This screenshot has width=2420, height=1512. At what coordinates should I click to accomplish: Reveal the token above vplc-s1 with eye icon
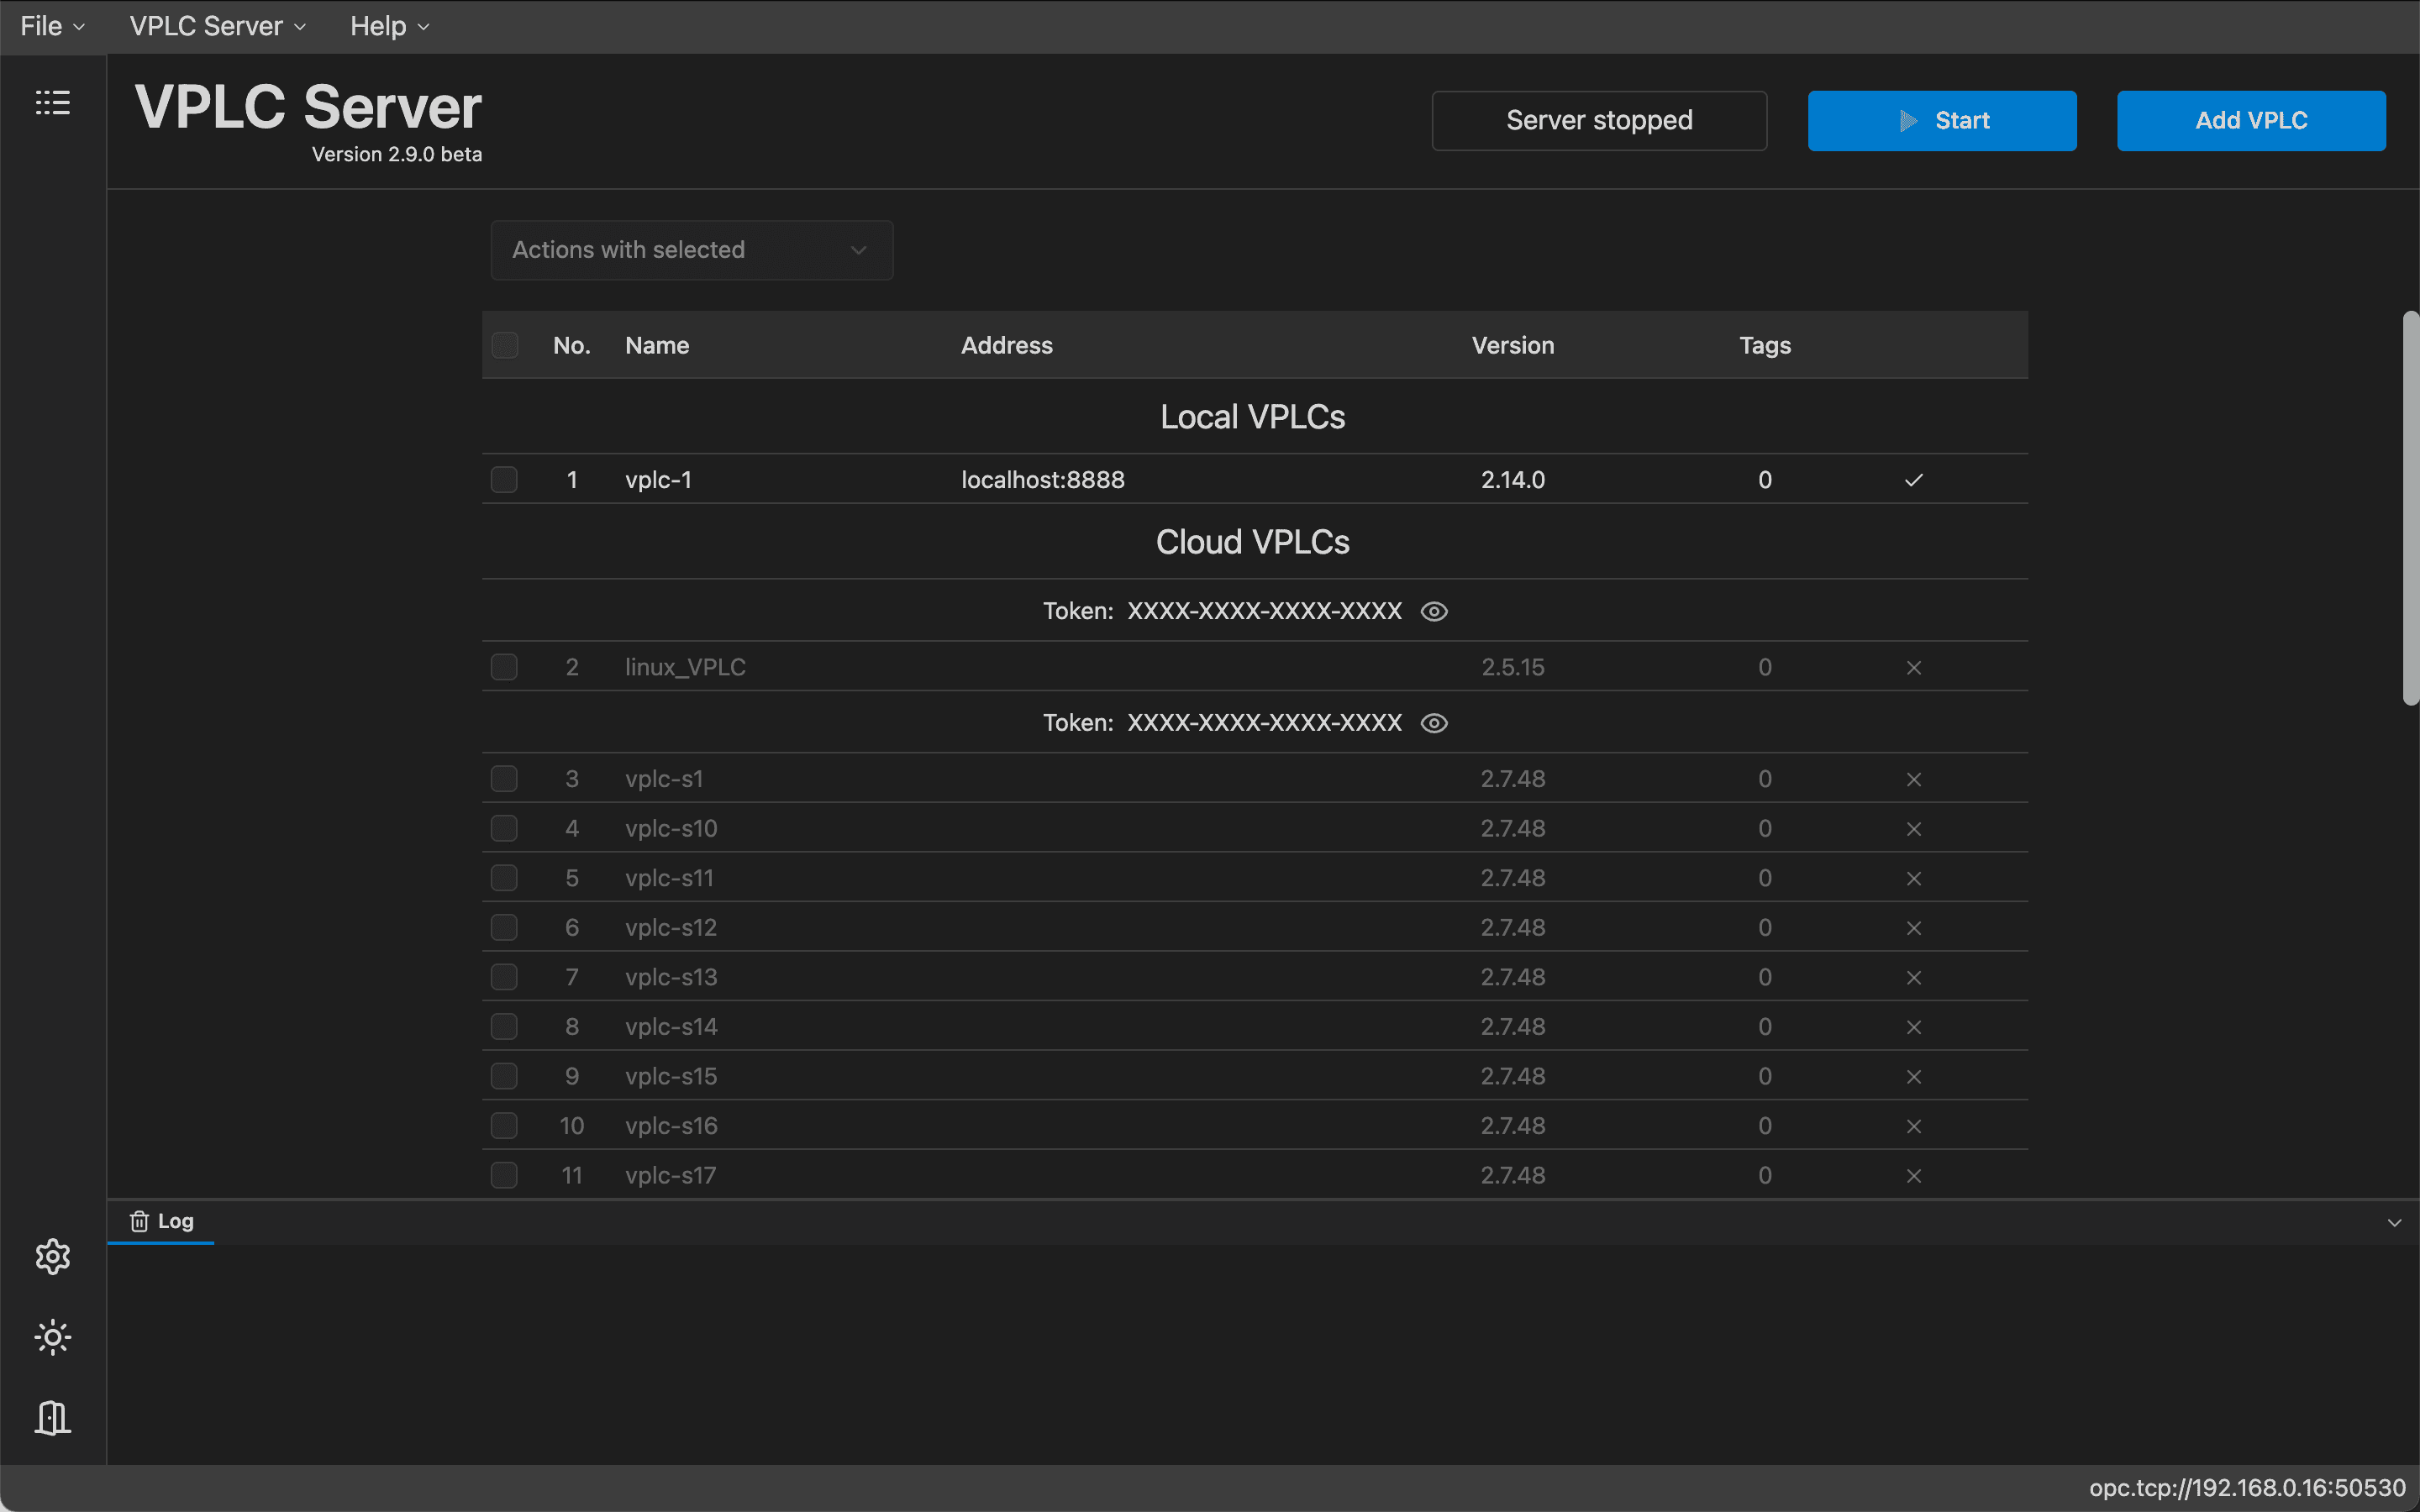(x=1434, y=723)
